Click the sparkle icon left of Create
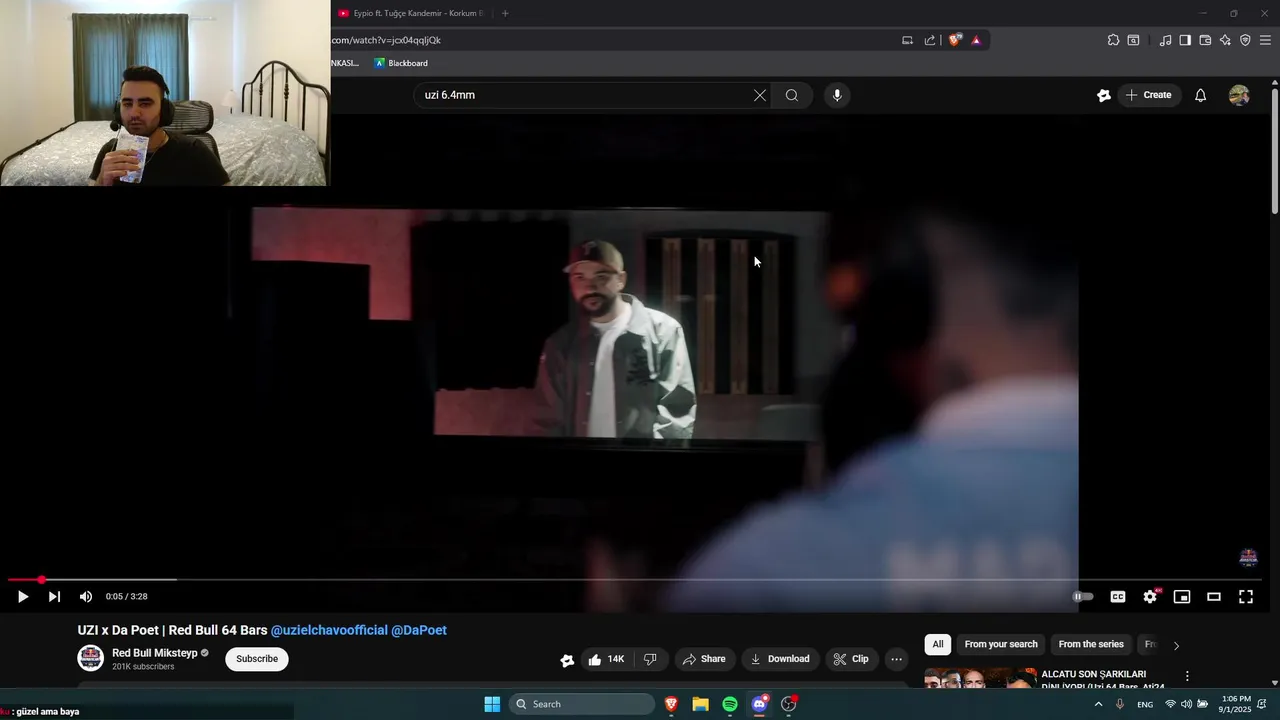 click(1104, 95)
